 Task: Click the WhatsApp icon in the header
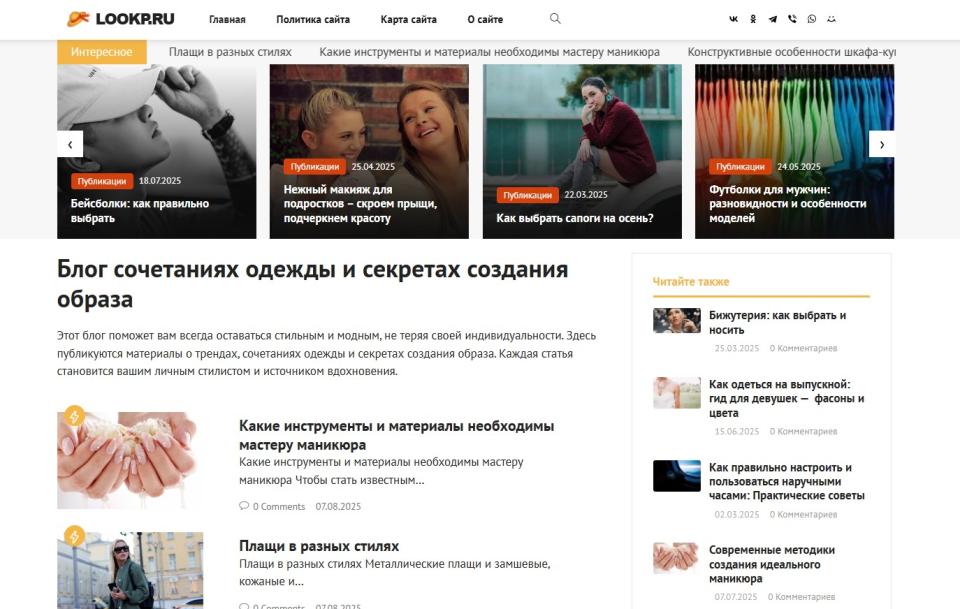(x=811, y=18)
